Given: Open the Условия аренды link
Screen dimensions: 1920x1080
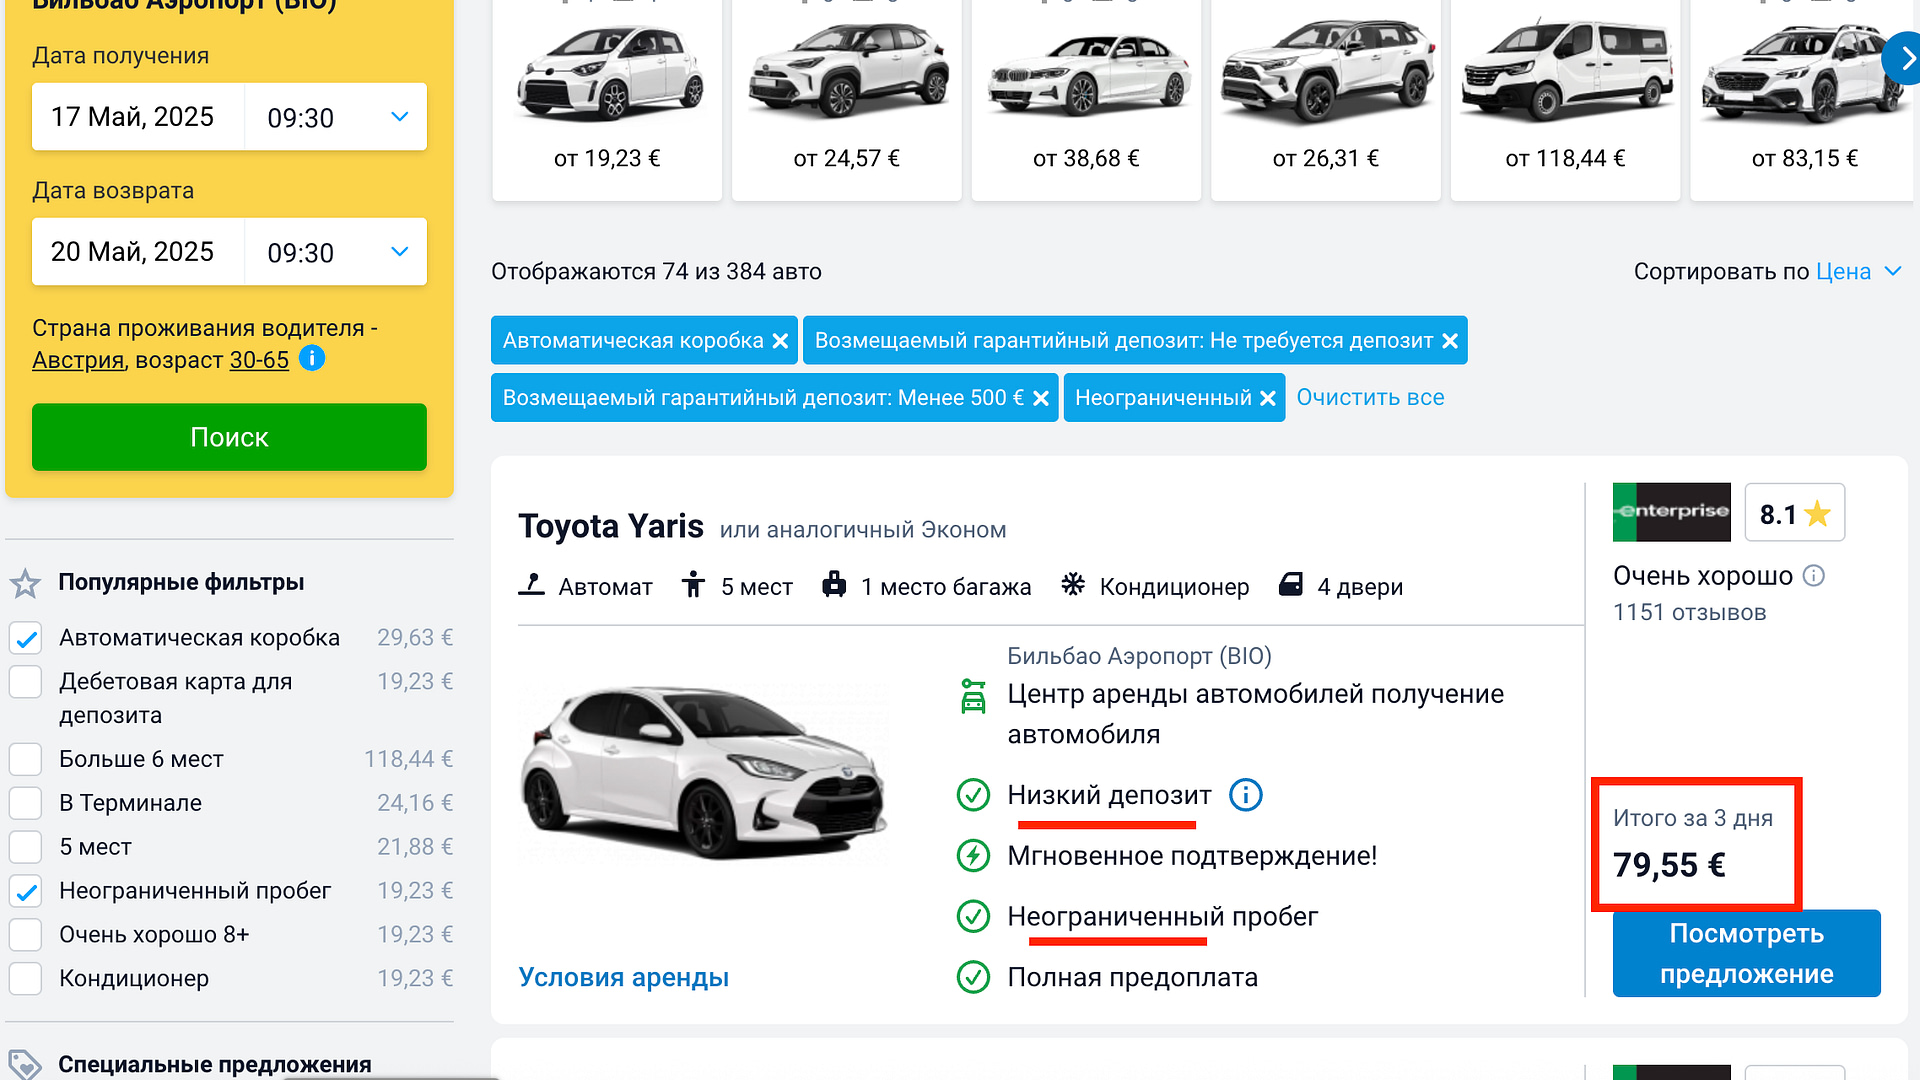Looking at the screenshot, I should click(623, 978).
